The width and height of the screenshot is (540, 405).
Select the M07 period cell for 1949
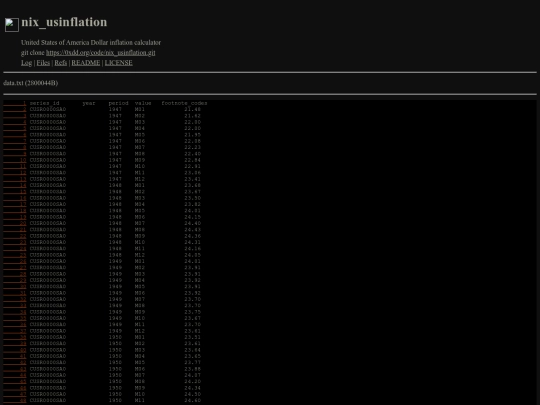(x=140, y=299)
